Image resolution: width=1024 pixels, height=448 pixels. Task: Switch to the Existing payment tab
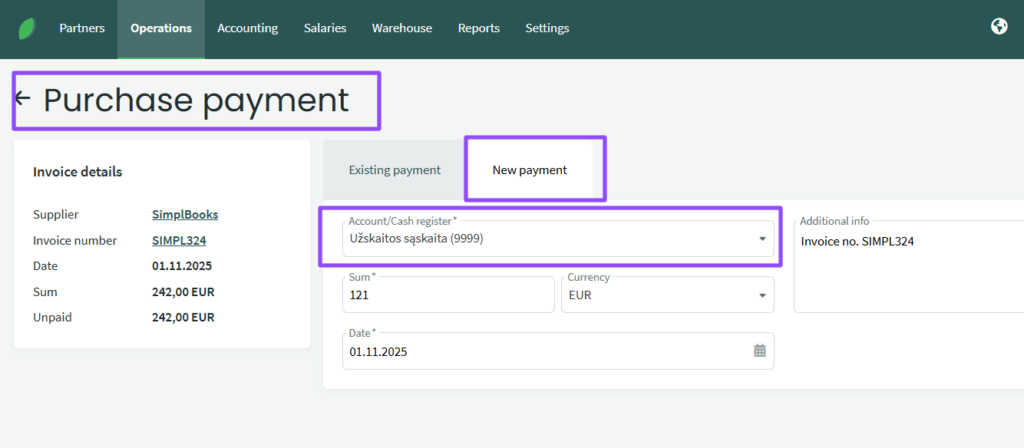(394, 170)
